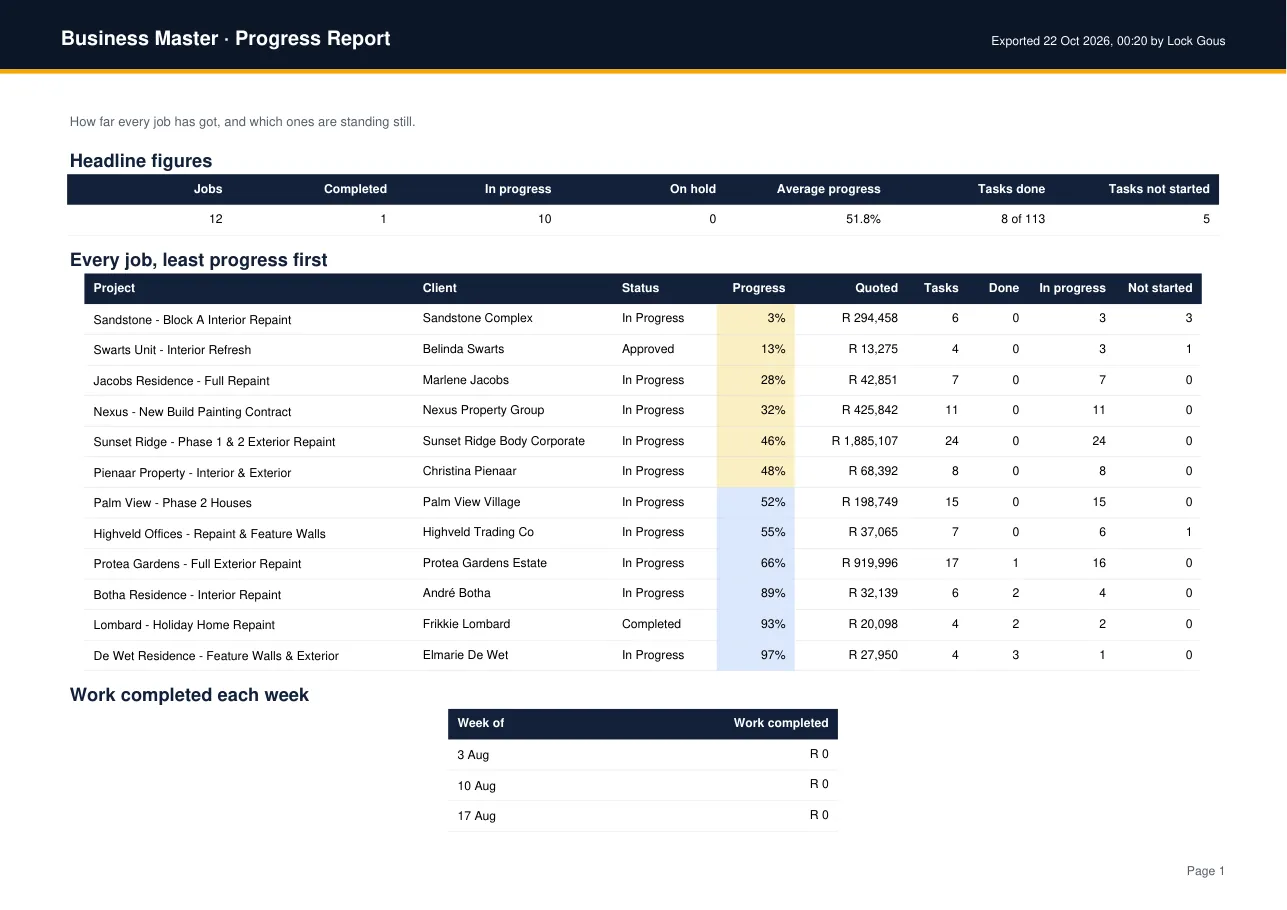Screen dimensions: 1287x910
Task: Click the '8 of 113' tasks done value
Action: pos(1023,219)
